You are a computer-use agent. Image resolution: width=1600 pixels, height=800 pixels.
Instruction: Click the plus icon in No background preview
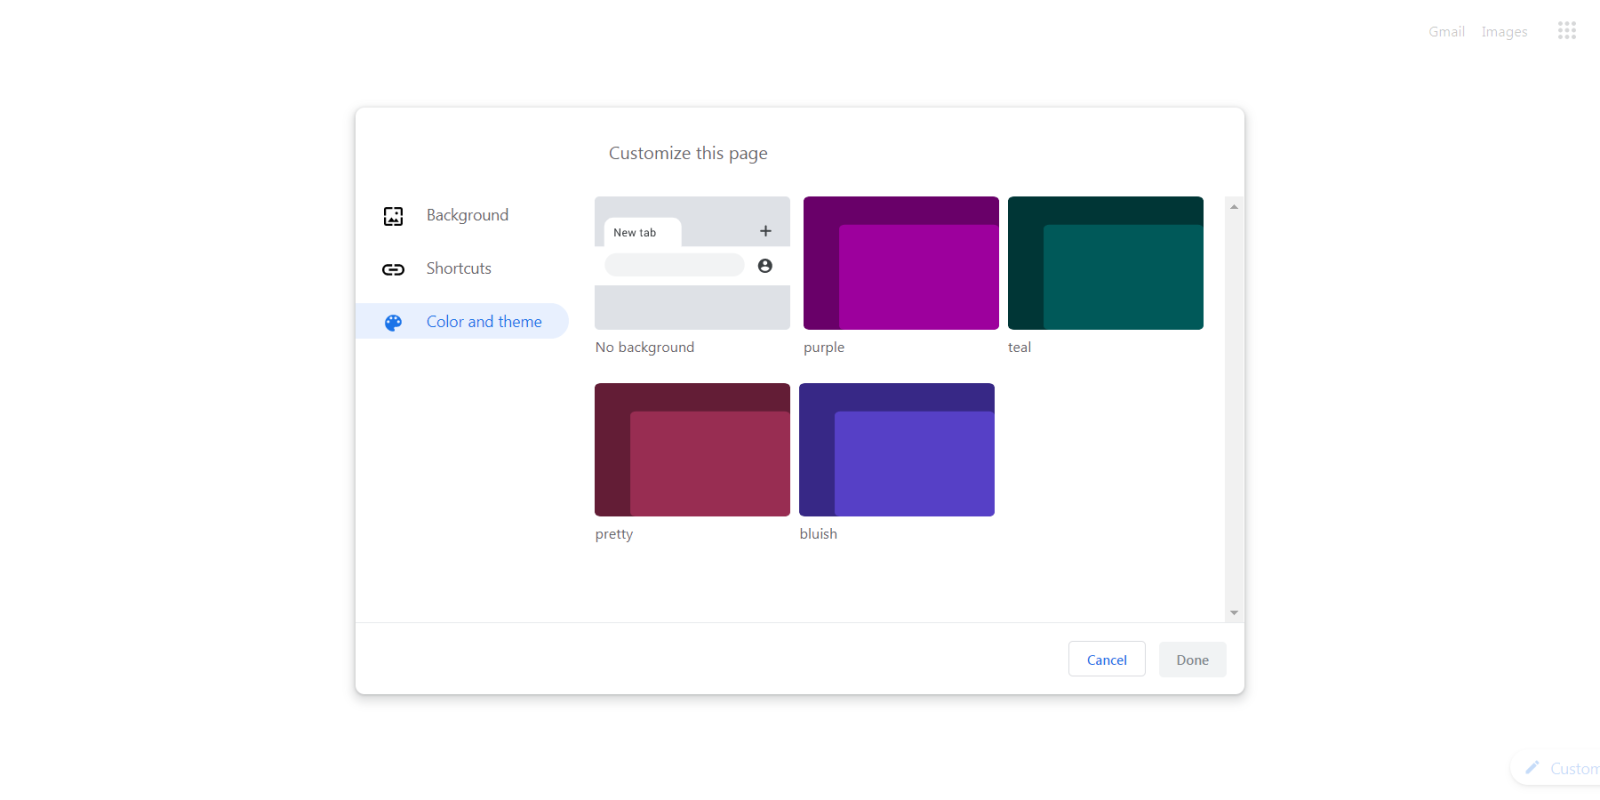(765, 231)
